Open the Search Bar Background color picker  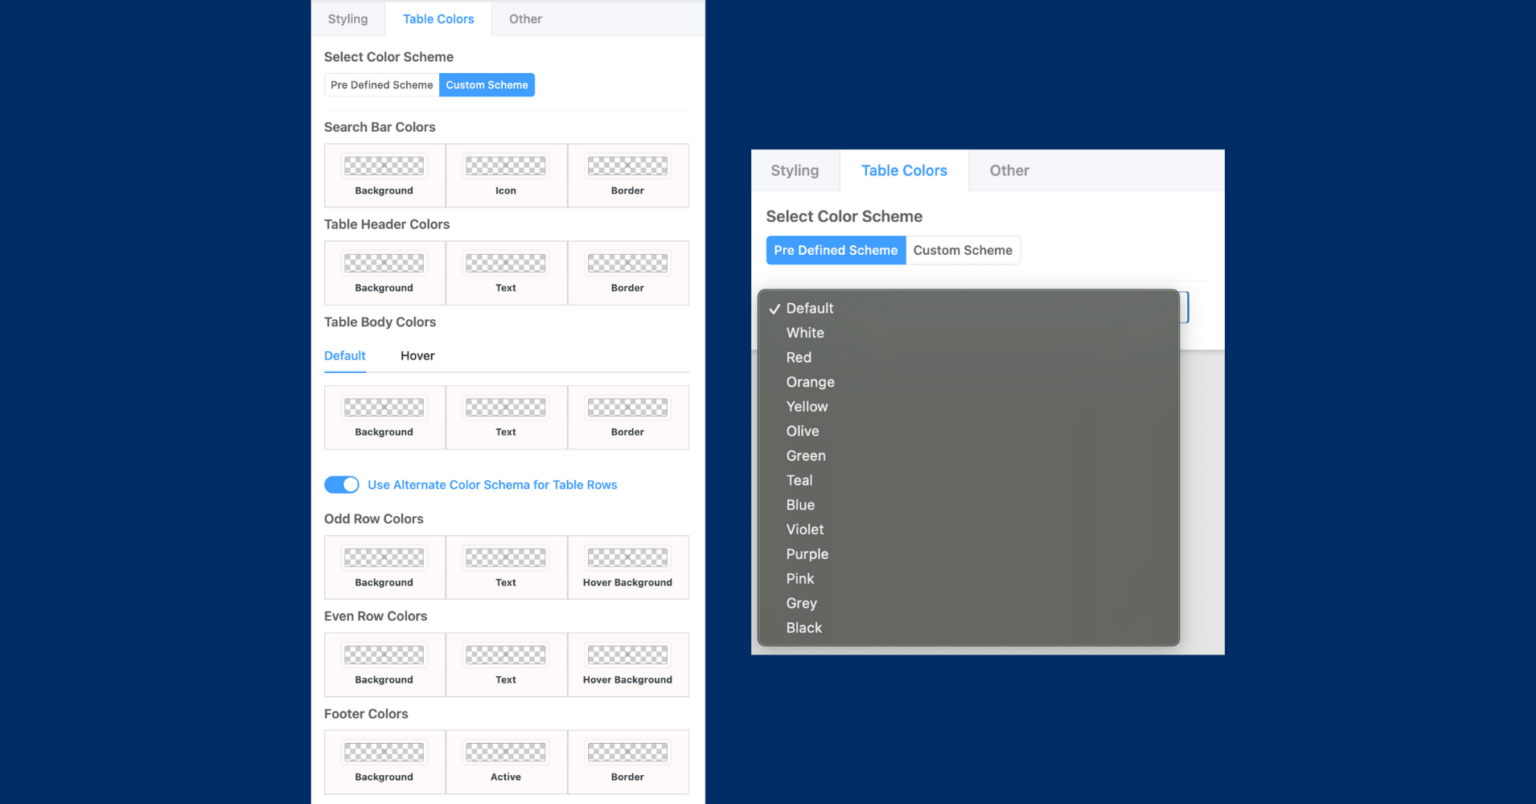point(384,165)
